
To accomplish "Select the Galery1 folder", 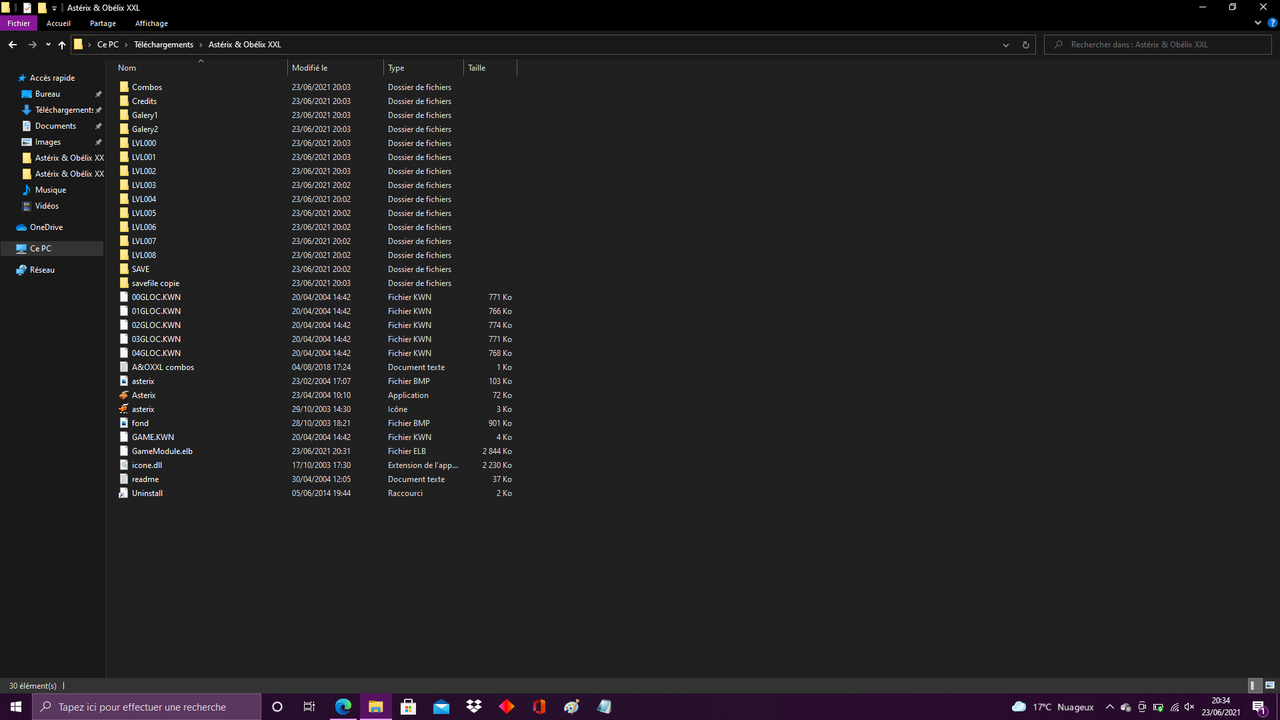I will (x=145, y=115).
